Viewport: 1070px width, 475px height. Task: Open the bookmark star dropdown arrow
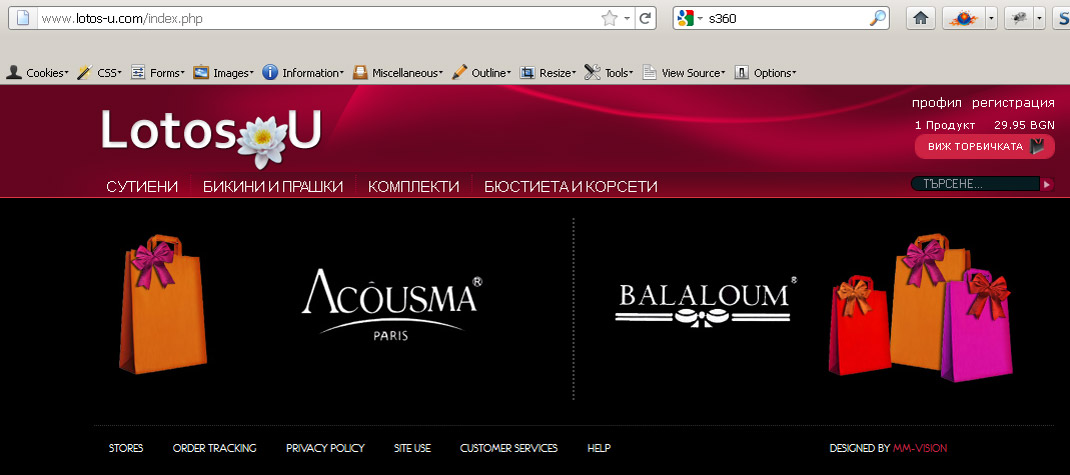[x=626, y=19]
